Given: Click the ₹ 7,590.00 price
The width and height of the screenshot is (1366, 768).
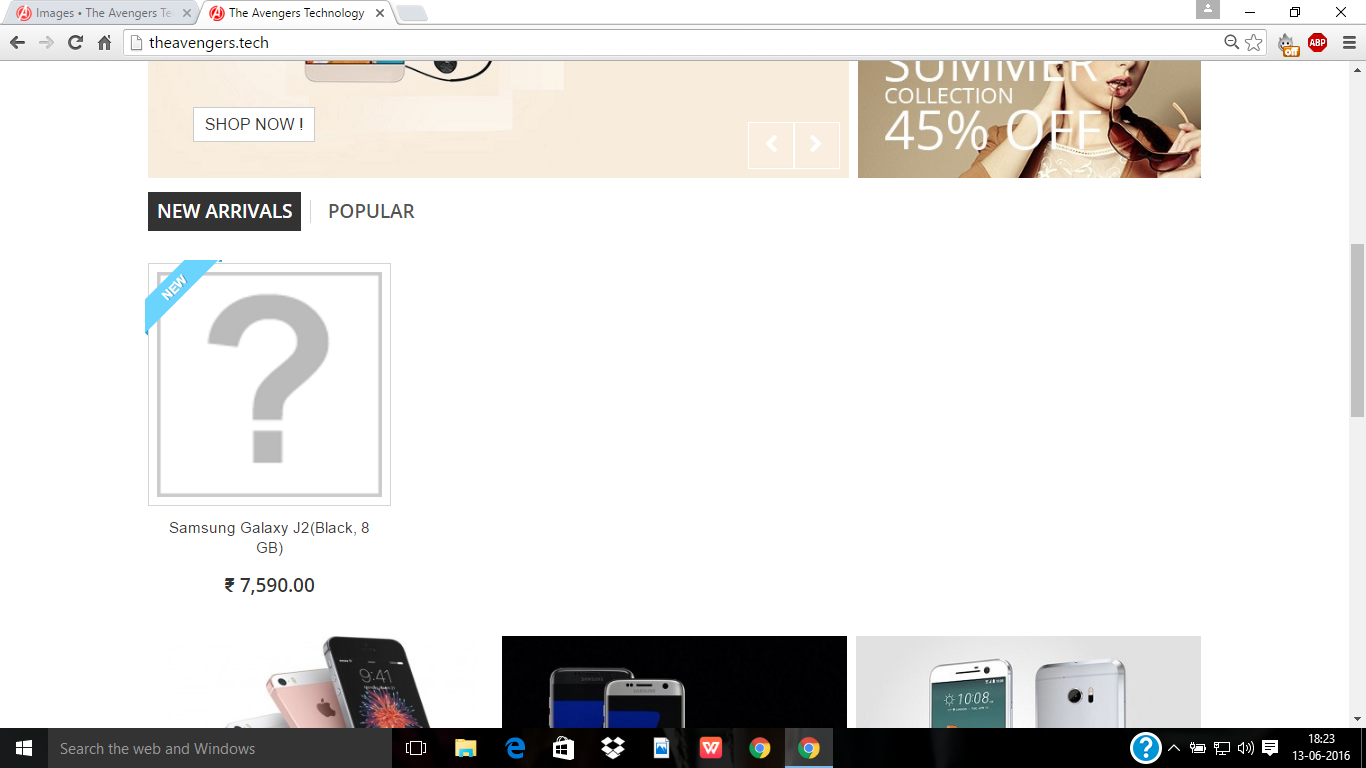Looking at the screenshot, I should (x=269, y=585).
